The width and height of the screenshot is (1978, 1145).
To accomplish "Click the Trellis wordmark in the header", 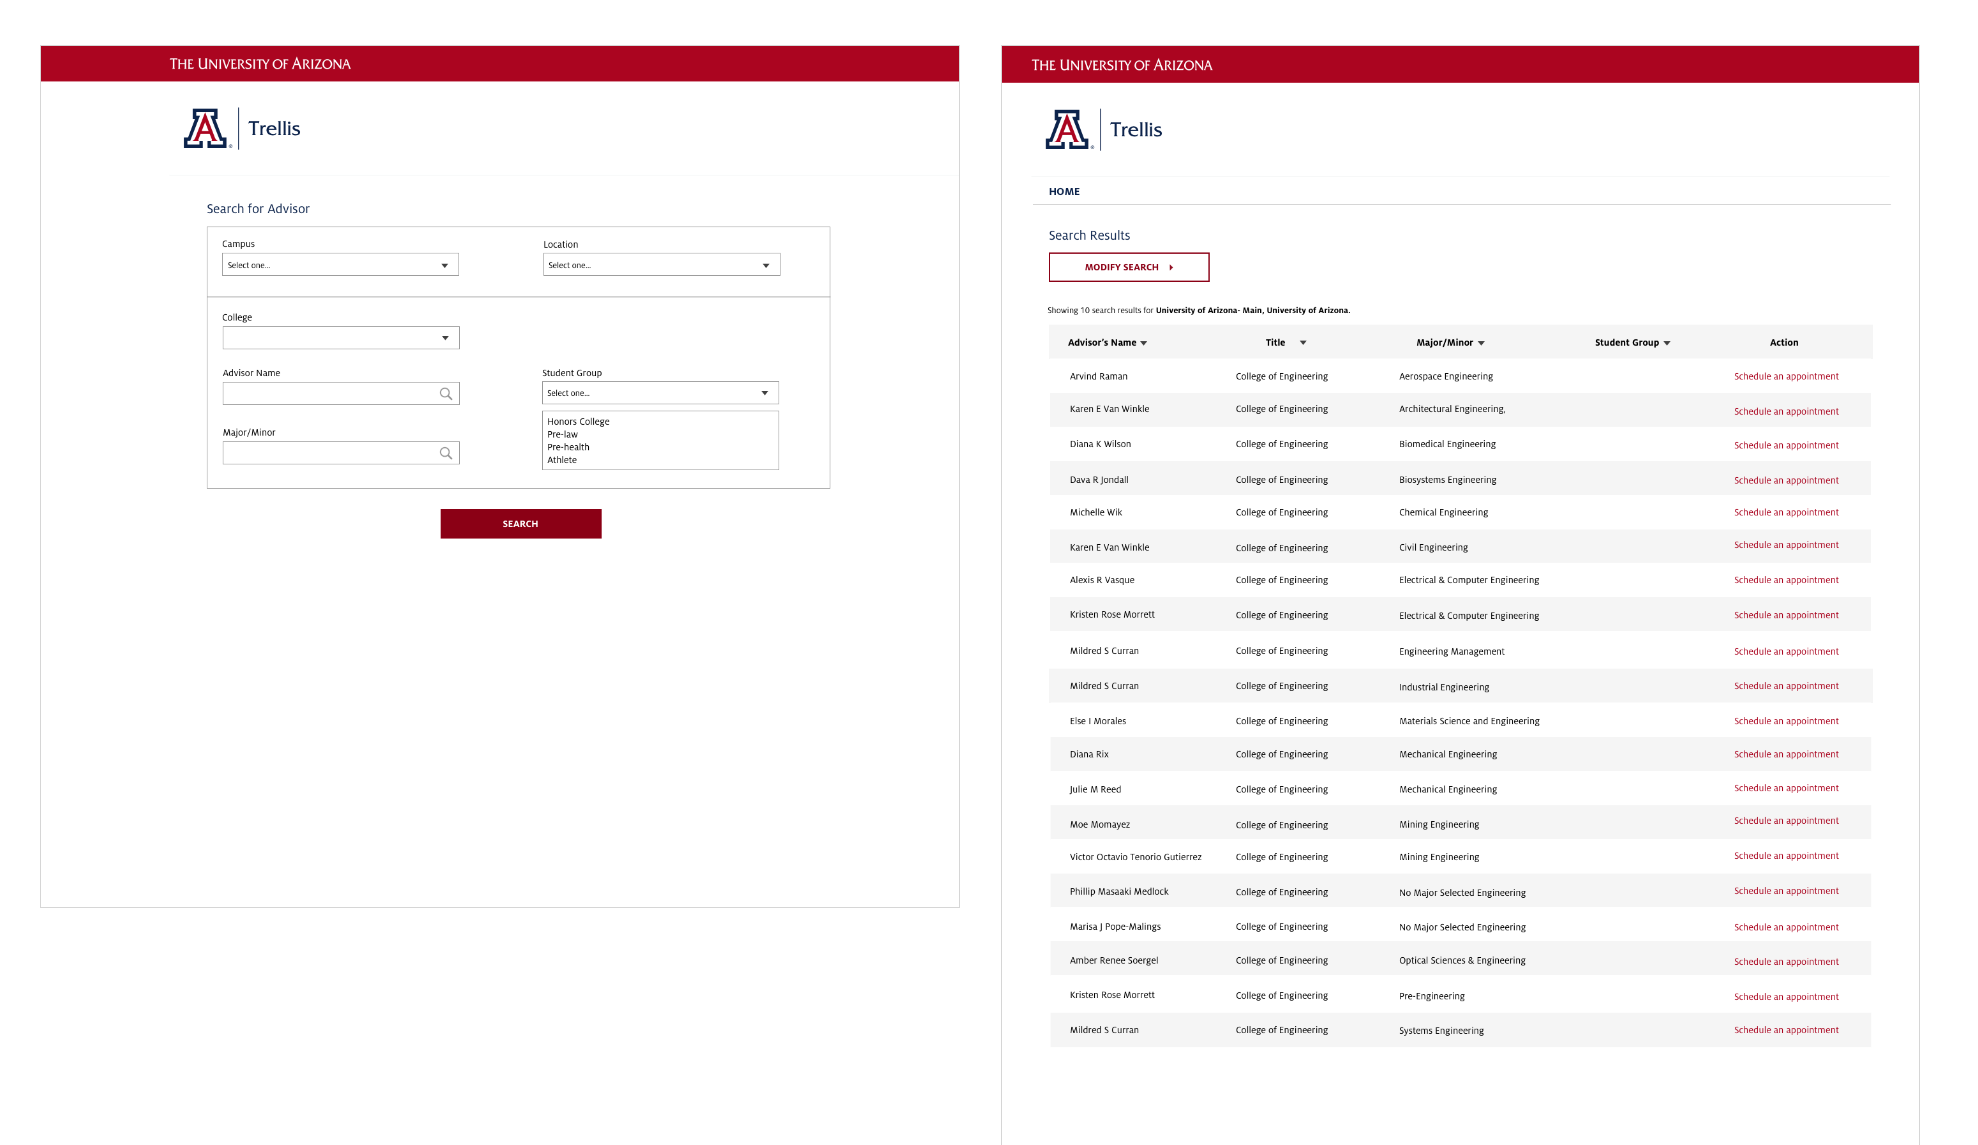I will [1135, 129].
